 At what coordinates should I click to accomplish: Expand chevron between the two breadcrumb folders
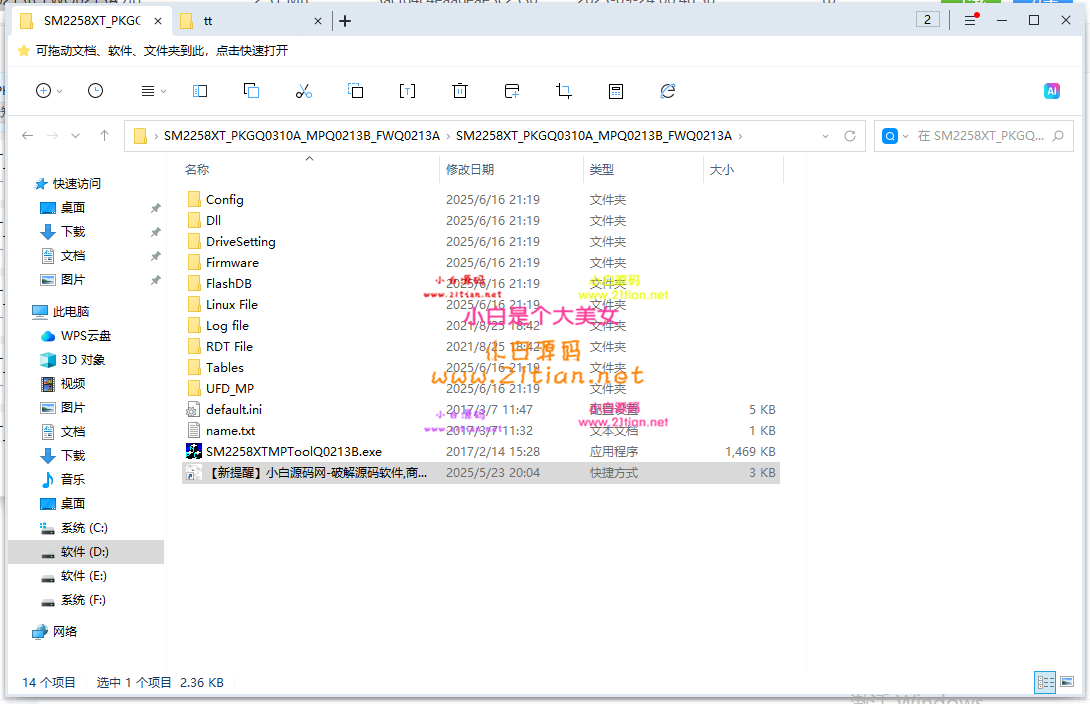point(448,136)
